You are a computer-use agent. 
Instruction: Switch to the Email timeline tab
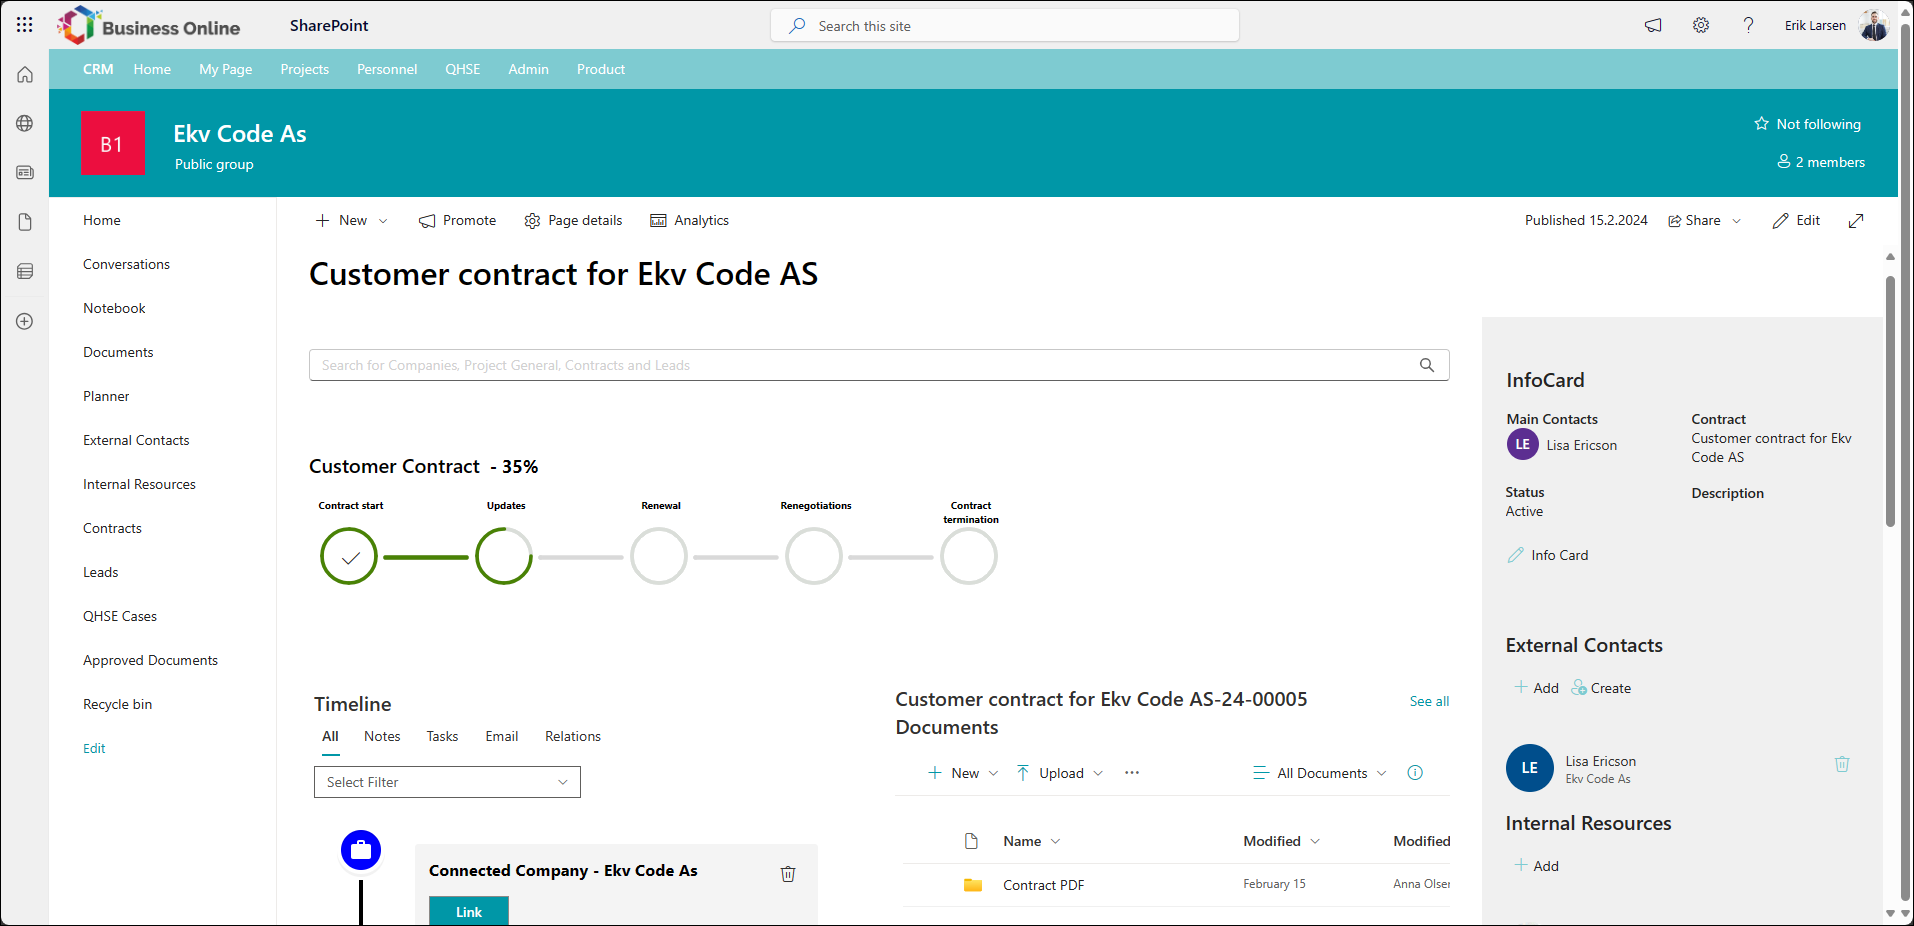click(x=502, y=736)
